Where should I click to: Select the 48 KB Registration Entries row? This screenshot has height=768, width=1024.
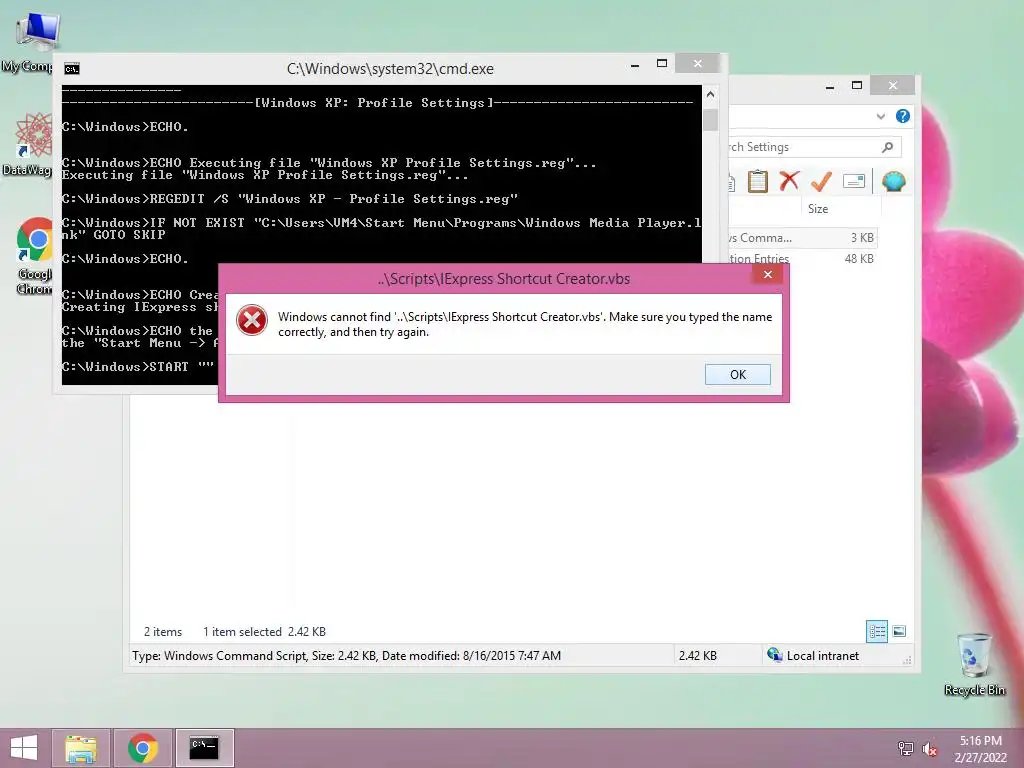click(803, 259)
